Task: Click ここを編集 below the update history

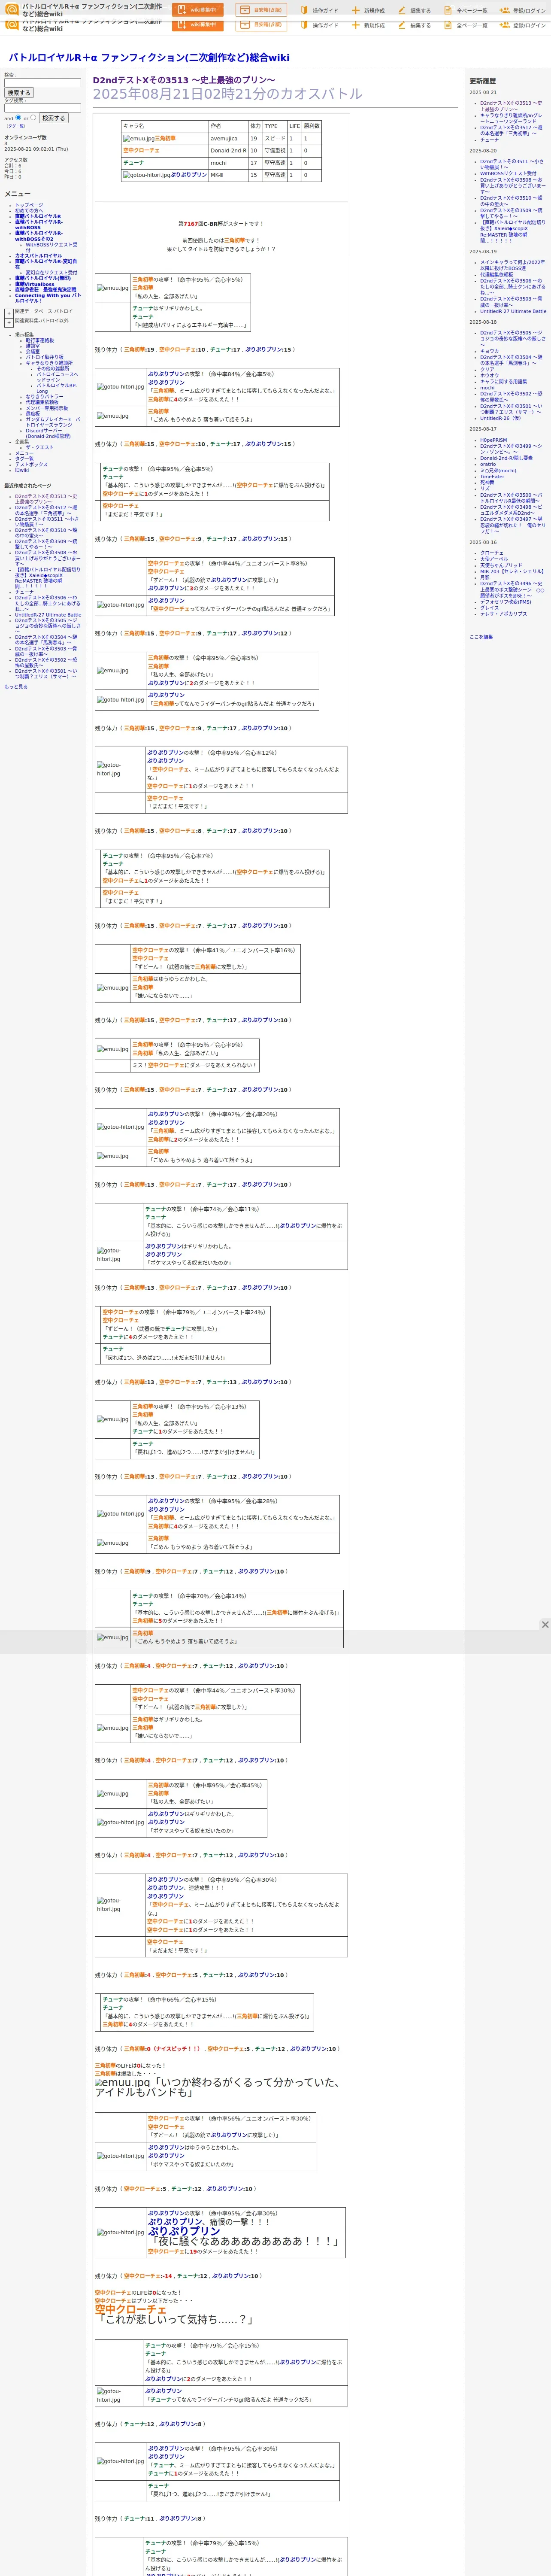Action: (481, 637)
